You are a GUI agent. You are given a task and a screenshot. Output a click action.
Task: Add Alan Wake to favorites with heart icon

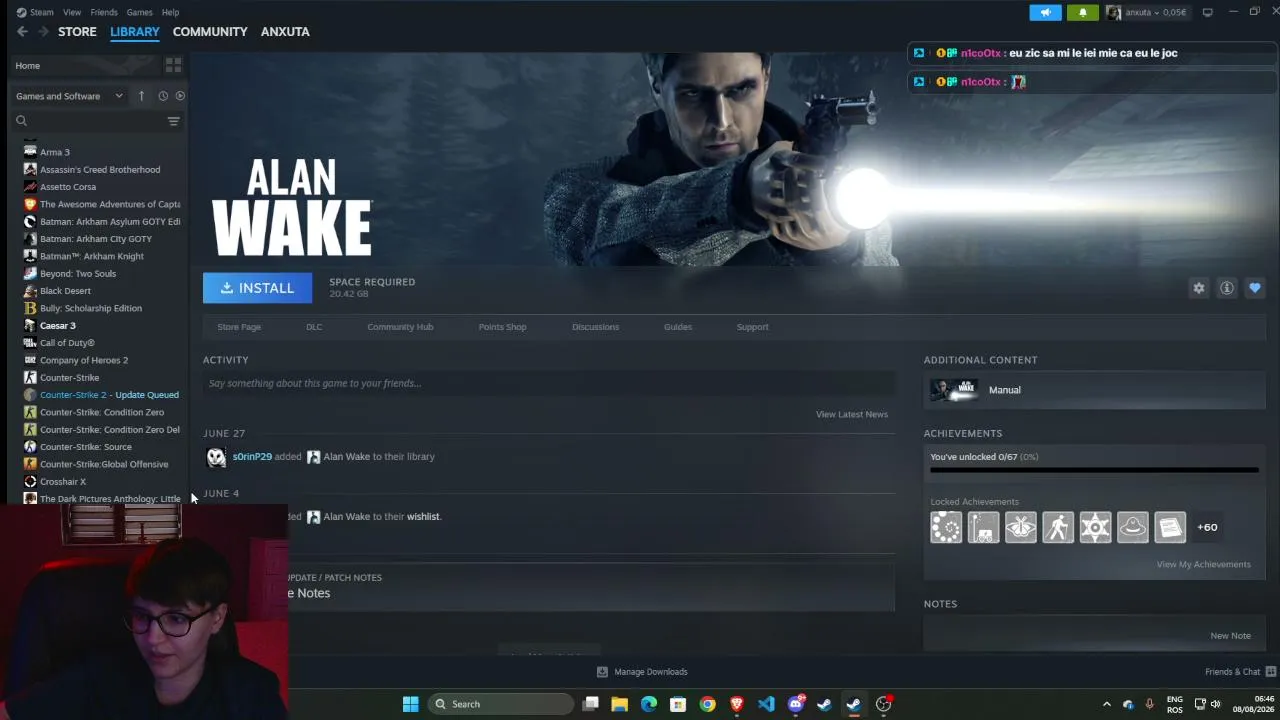pos(1255,288)
